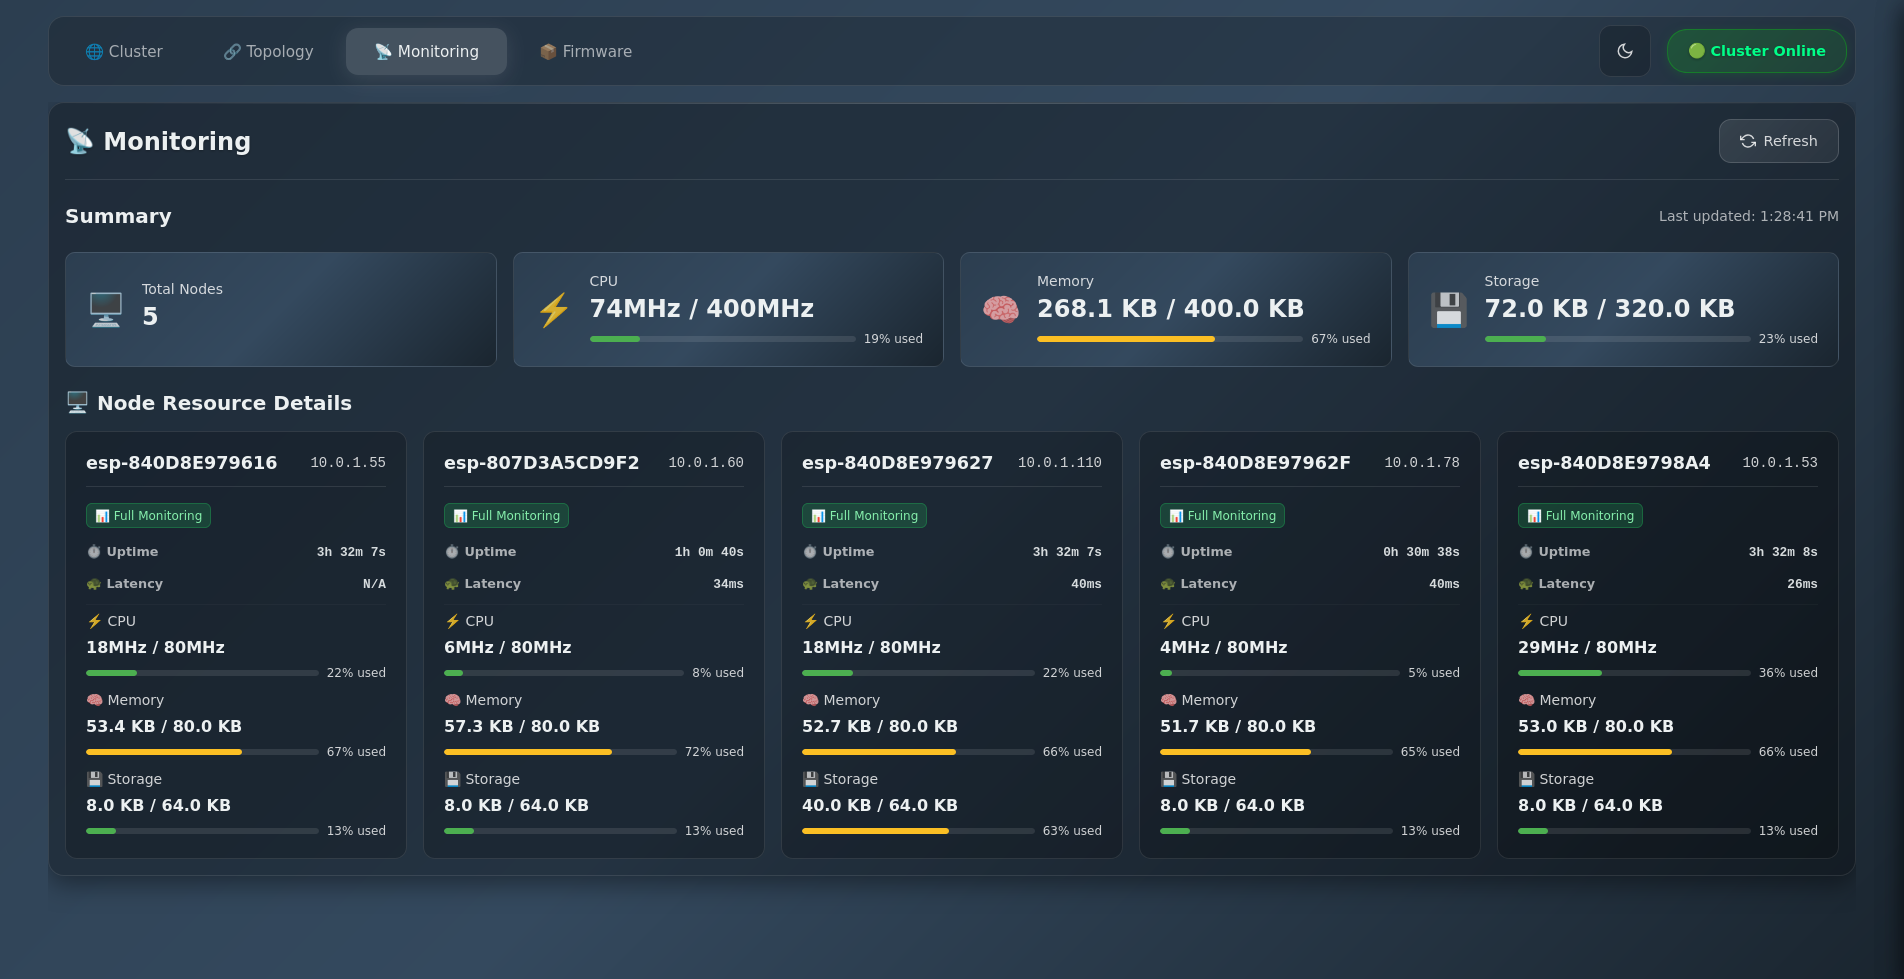This screenshot has width=1904, height=979.
Task: Select the IP address 10.0.1.110 text
Action: point(1059,462)
